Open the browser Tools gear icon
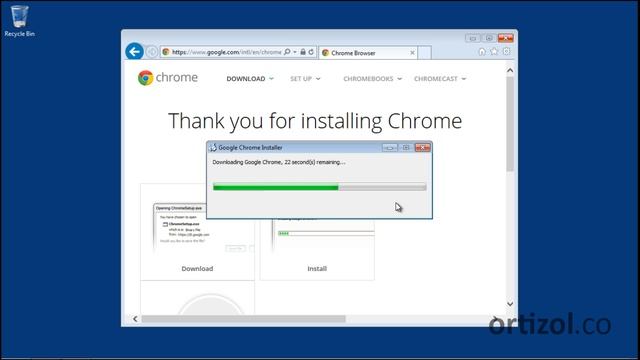The image size is (640, 360). [x=507, y=51]
